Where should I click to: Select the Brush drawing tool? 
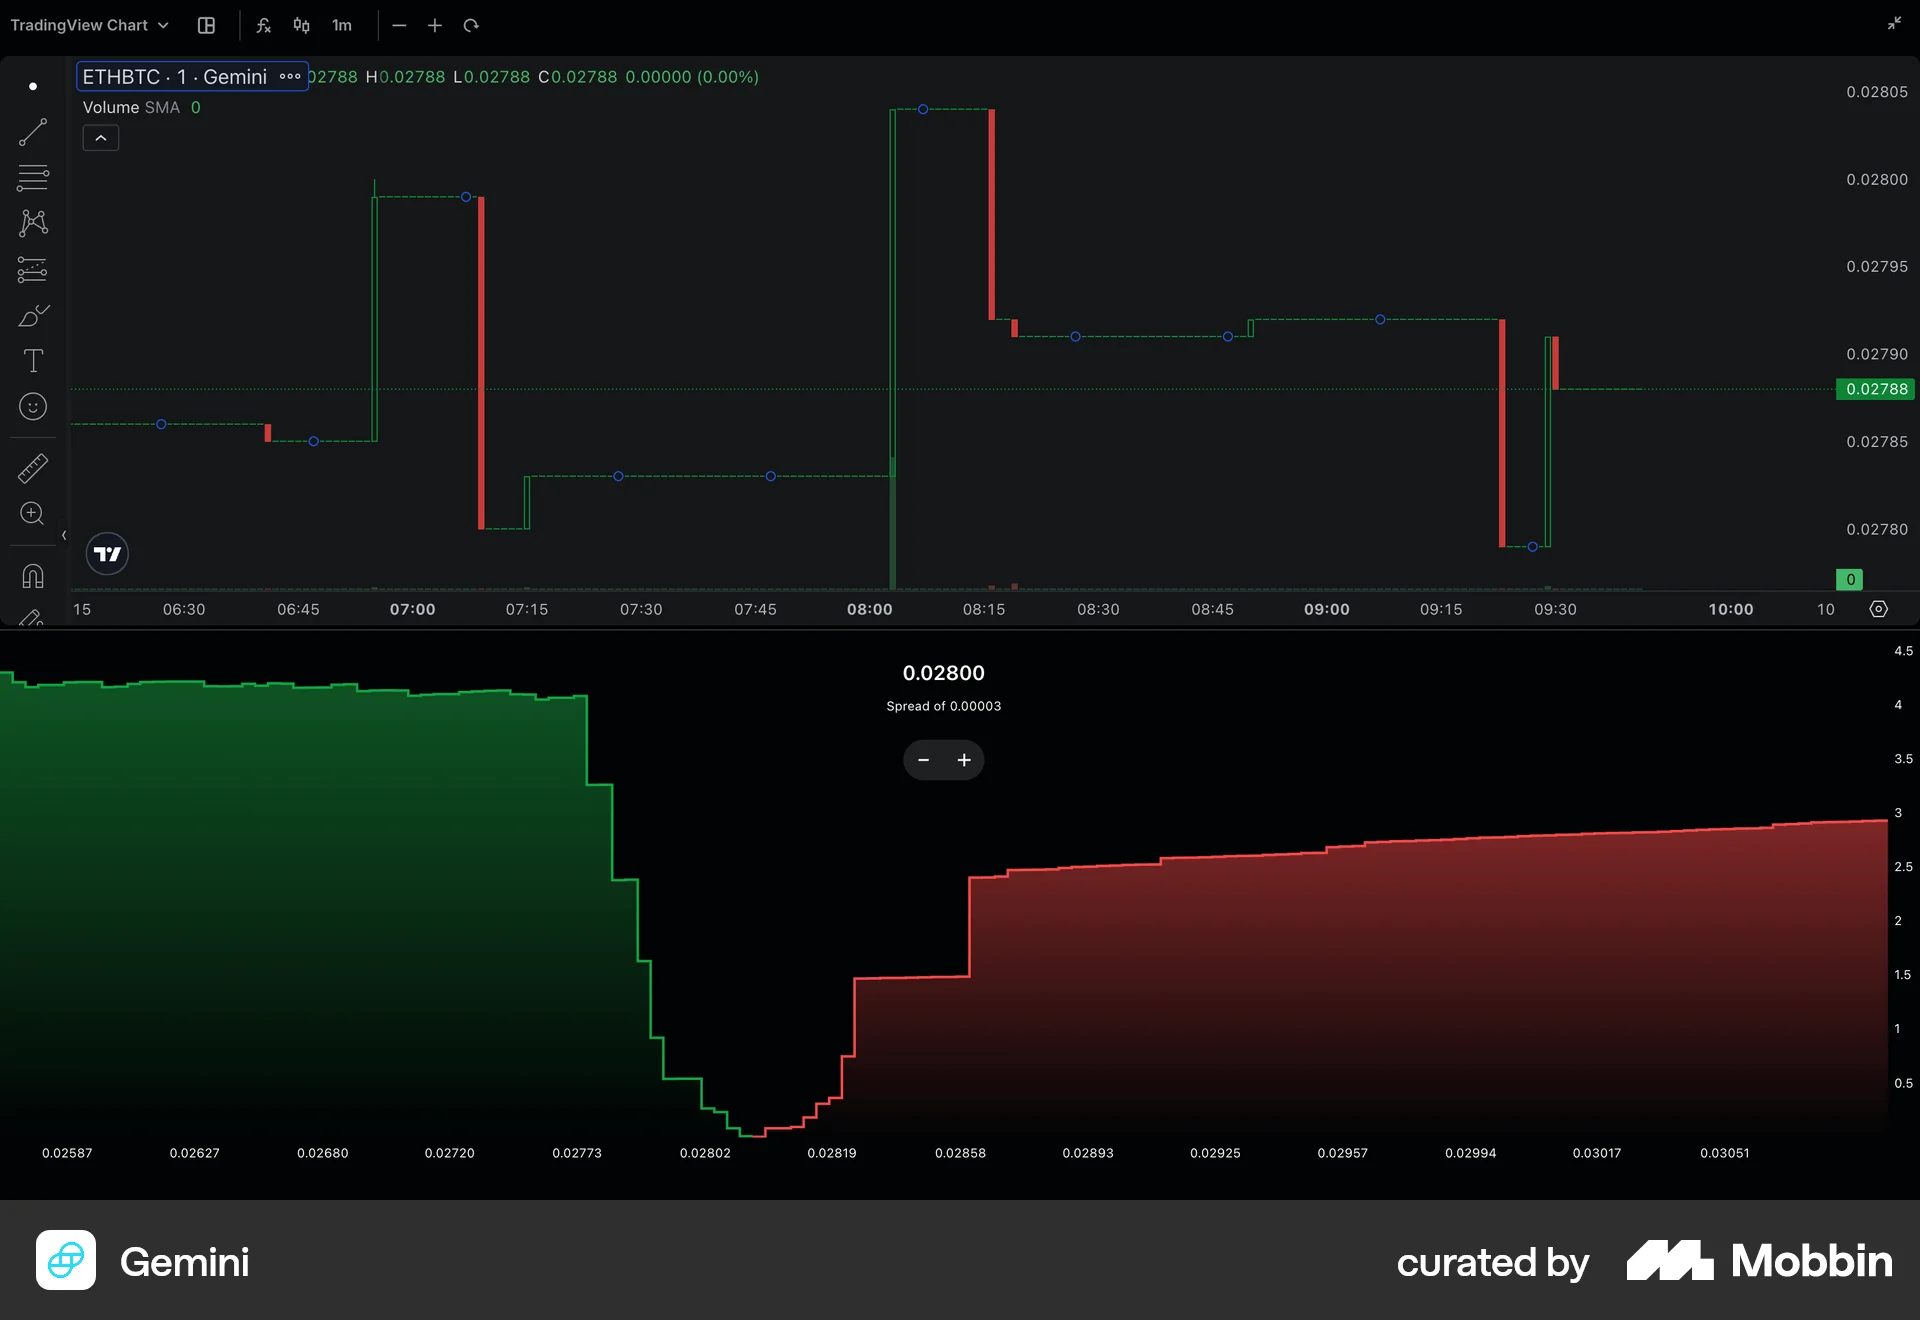[33, 315]
